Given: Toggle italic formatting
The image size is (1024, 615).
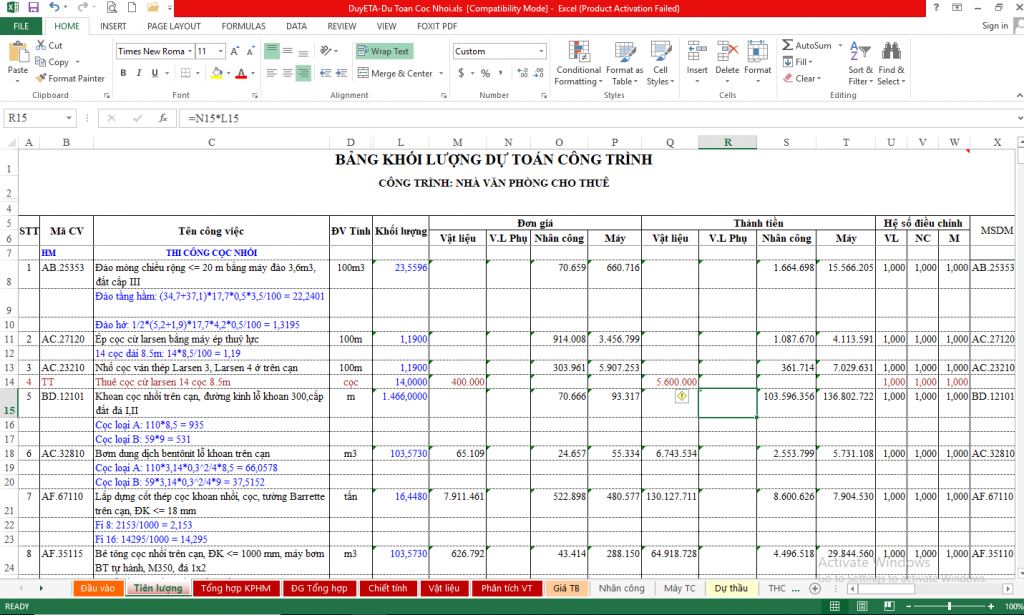Looking at the screenshot, I should 137,73.
